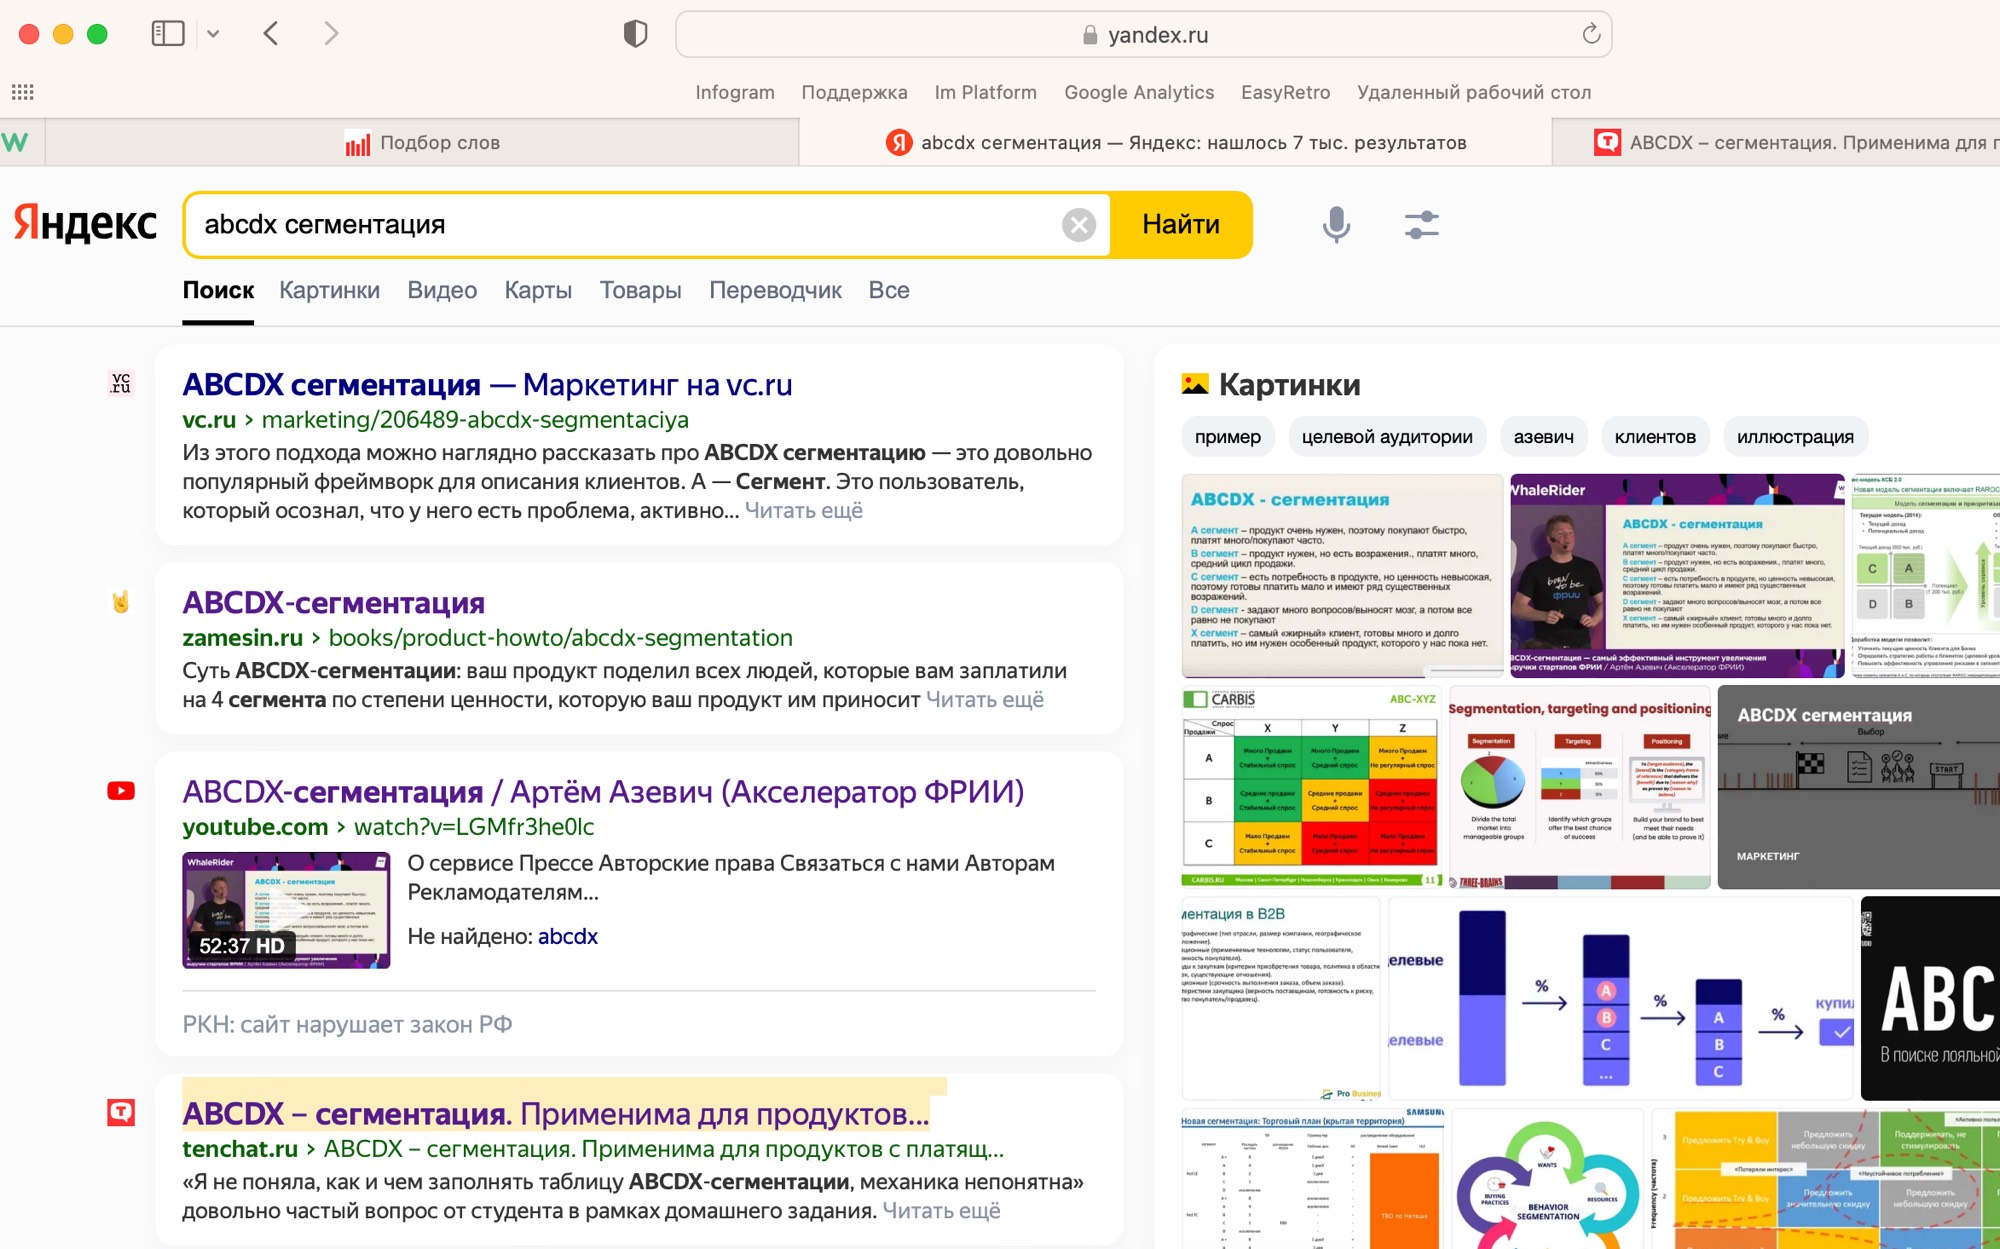Switch to the Видео search tab

click(442, 290)
